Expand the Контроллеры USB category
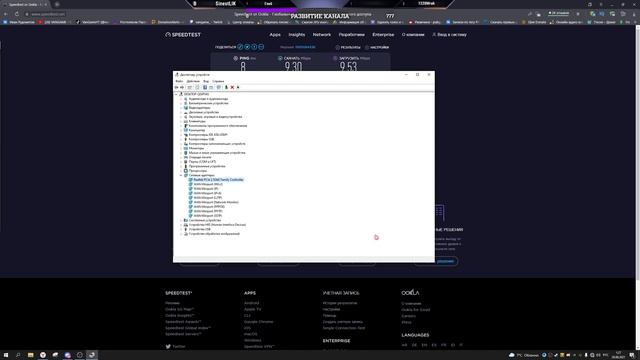Image resolution: width=640 pixels, height=360 pixels. [181, 139]
